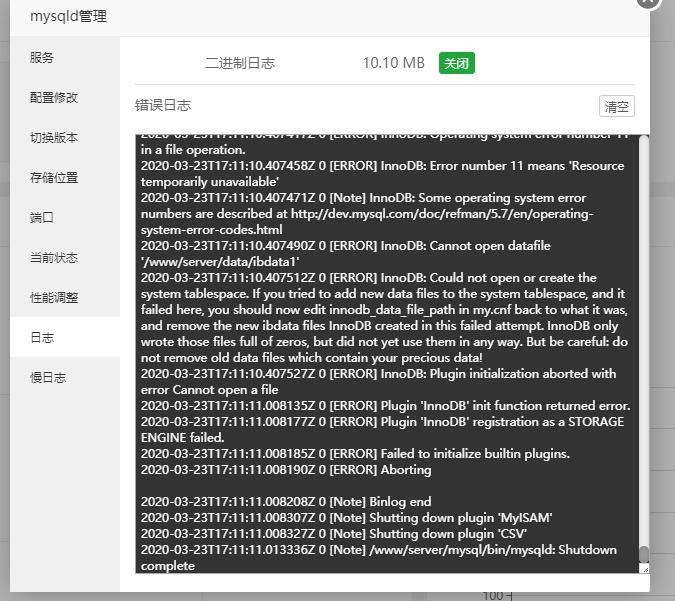Switch to the 切换版本 tab

pos(65,137)
